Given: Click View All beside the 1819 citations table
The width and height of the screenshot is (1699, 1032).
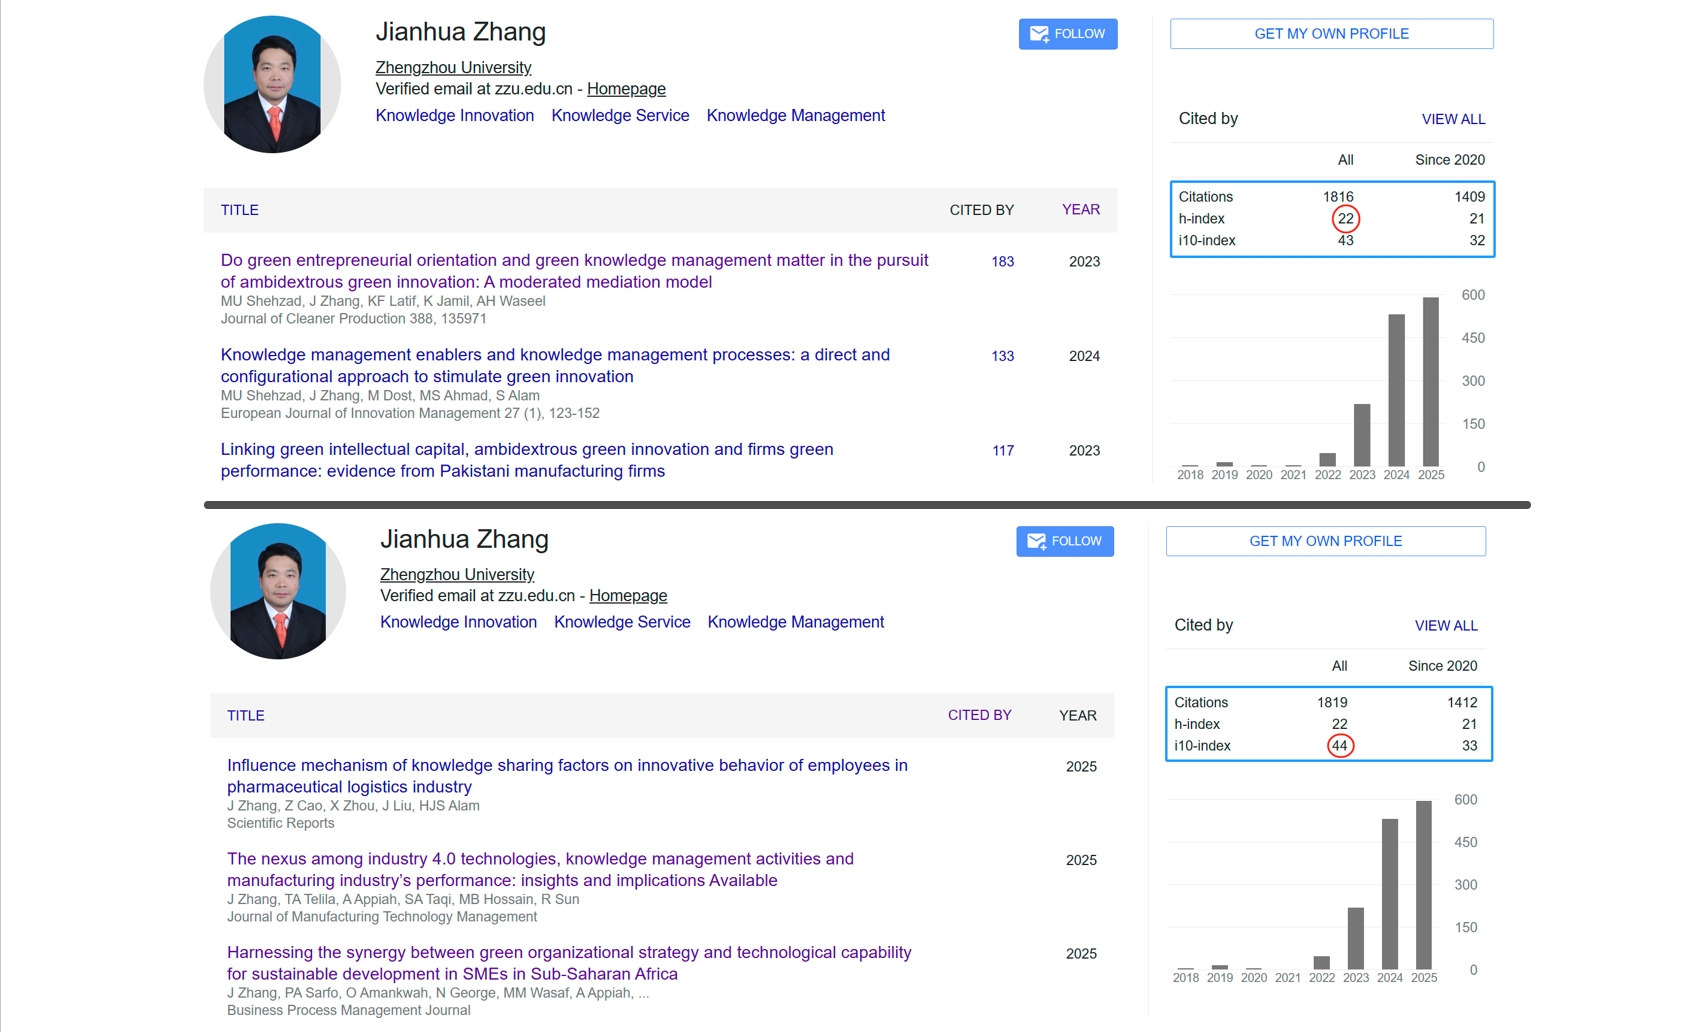Looking at the screenshot, I should point(1445,626).
